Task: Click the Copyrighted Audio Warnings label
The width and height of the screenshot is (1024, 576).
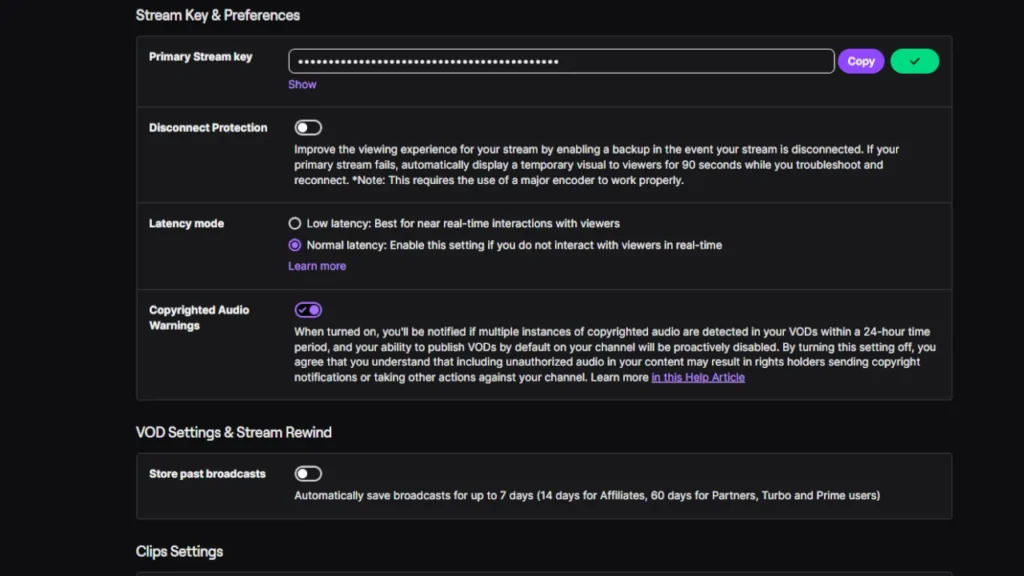Action: tap(199, 317)
